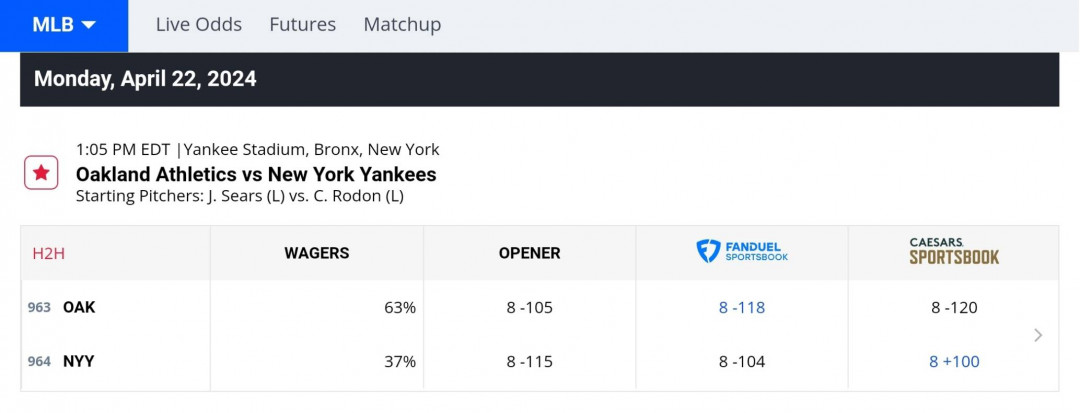
Task: Select the OAK team row label
Action: [x=79, y=308]
